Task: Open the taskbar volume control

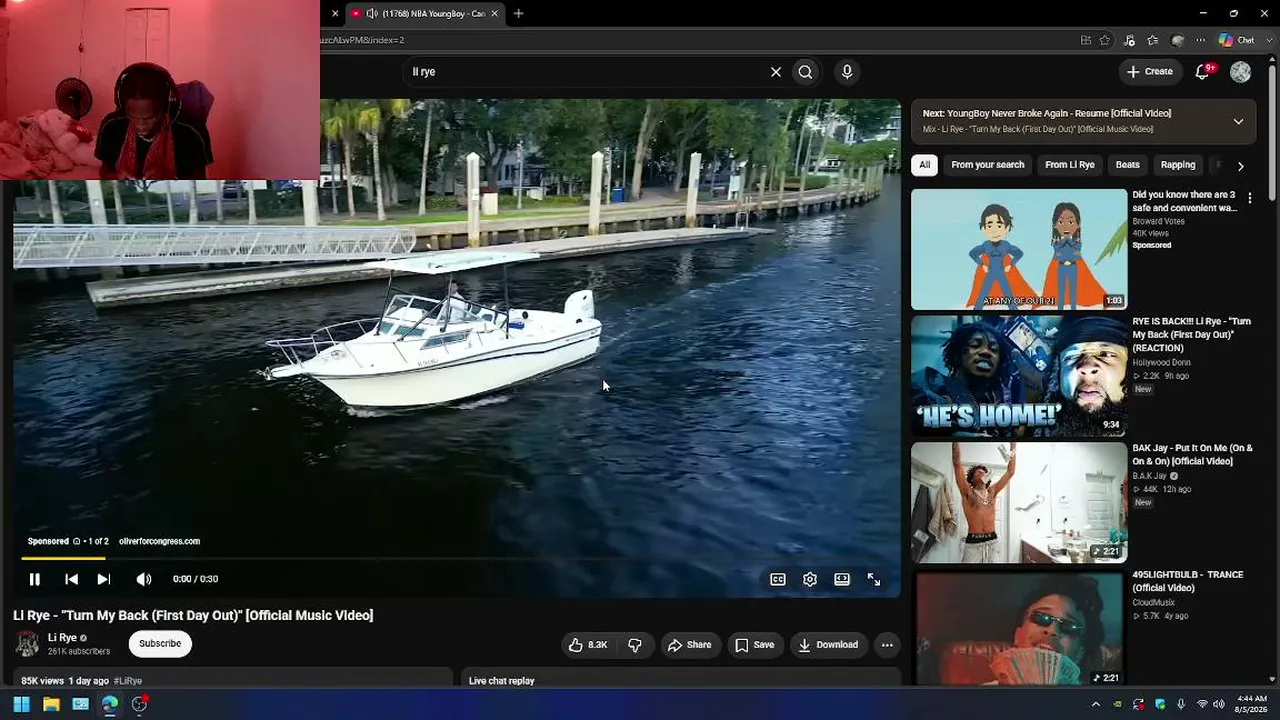Action: pyautogui.click(x=1218, y=704)
